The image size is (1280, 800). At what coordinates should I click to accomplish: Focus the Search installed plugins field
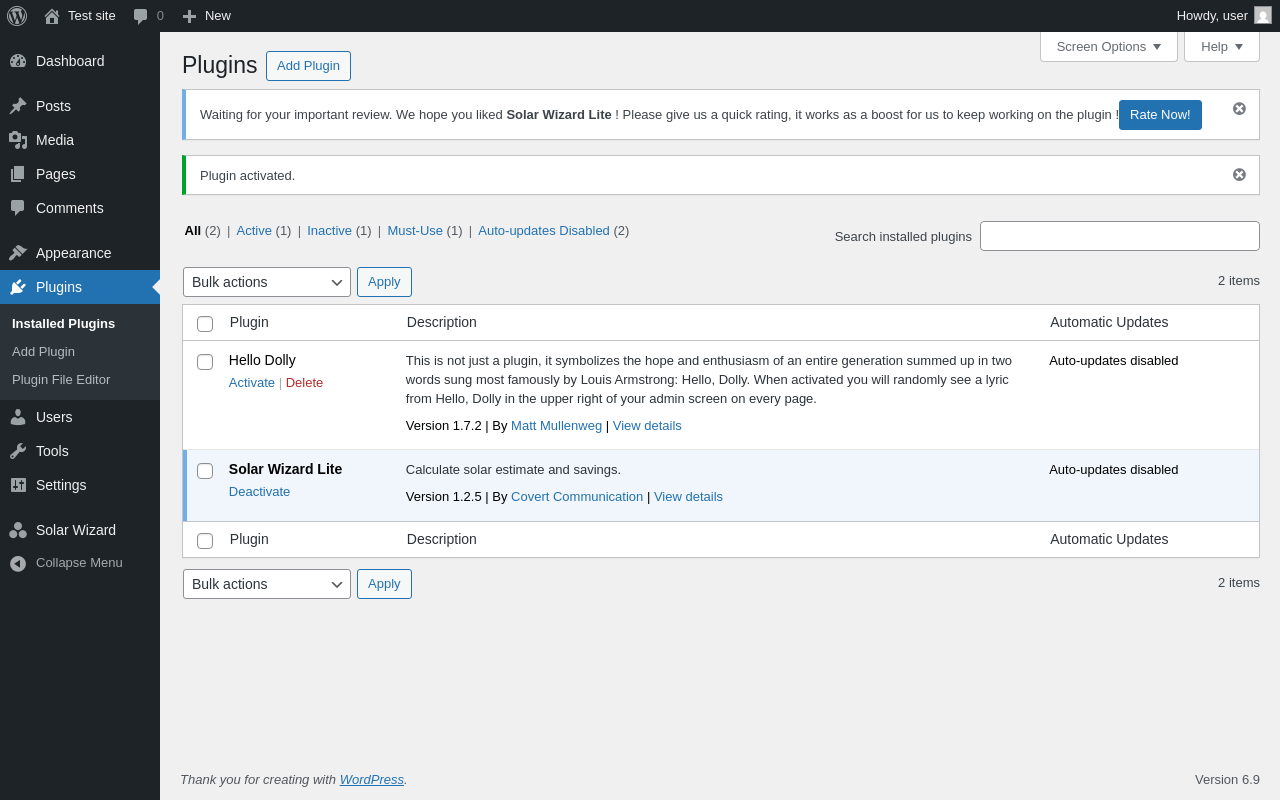[x=1119, y=236]
